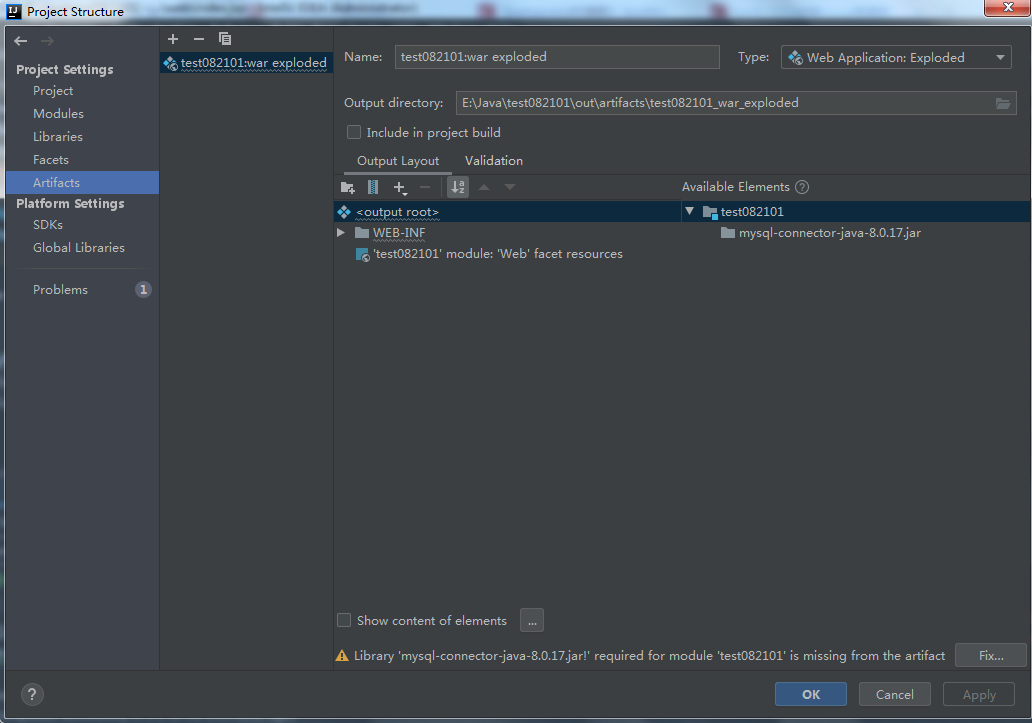Open the artifact Type dropdown
1032x723 pixels.
click(896, 57)
